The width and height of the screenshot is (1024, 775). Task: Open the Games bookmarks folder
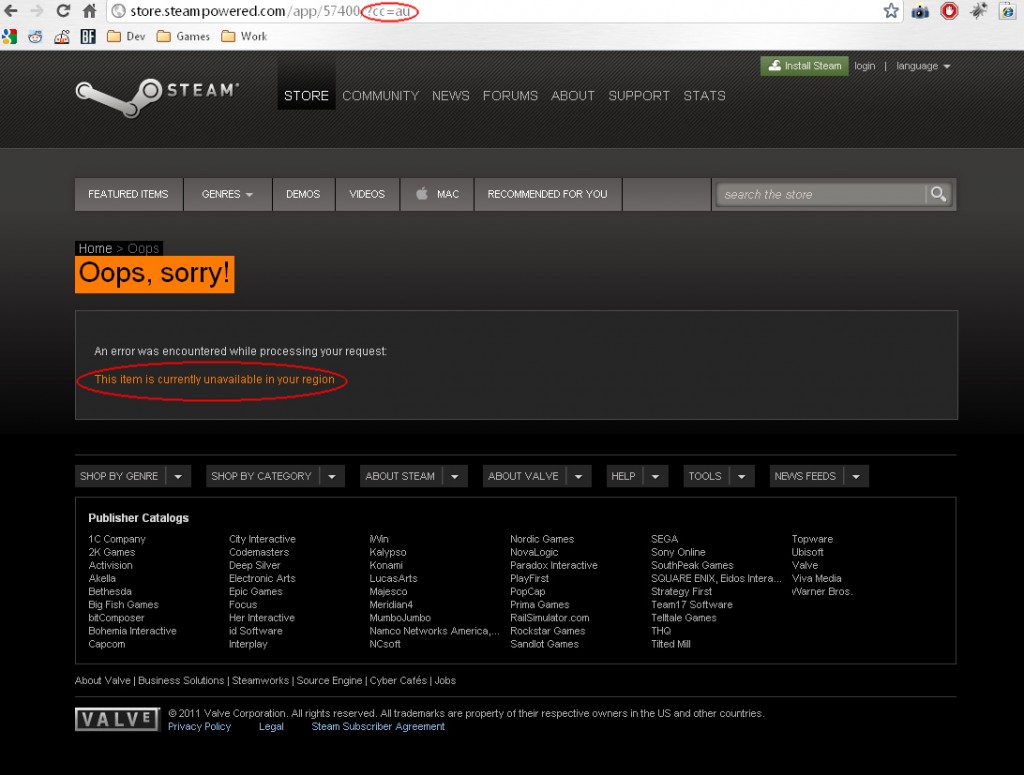(183, 37)
